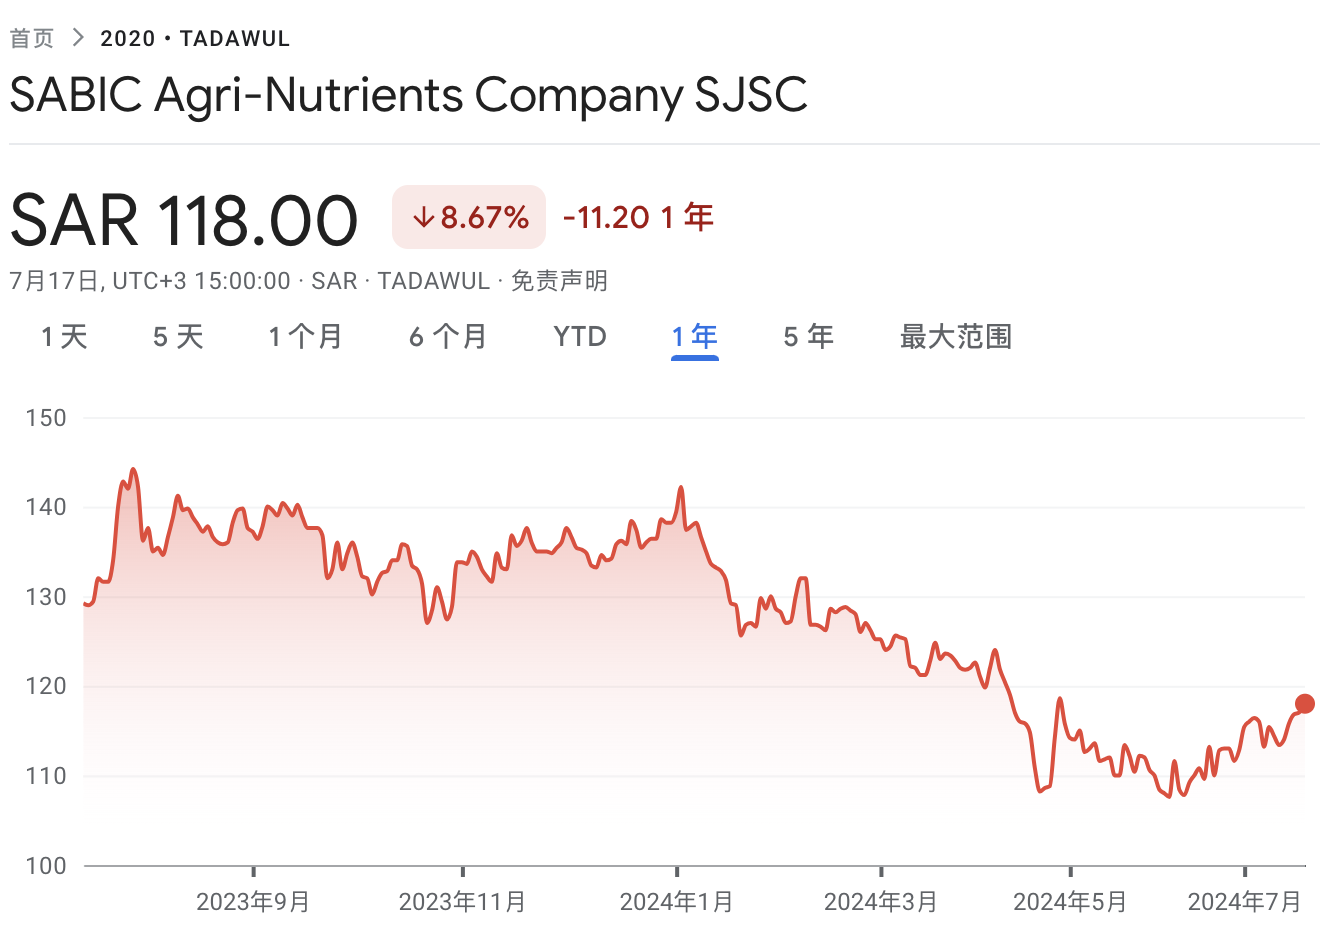Select the YTD range tab
The height and width of the screenshot is (928, 1320).
[x=580, y=337]
